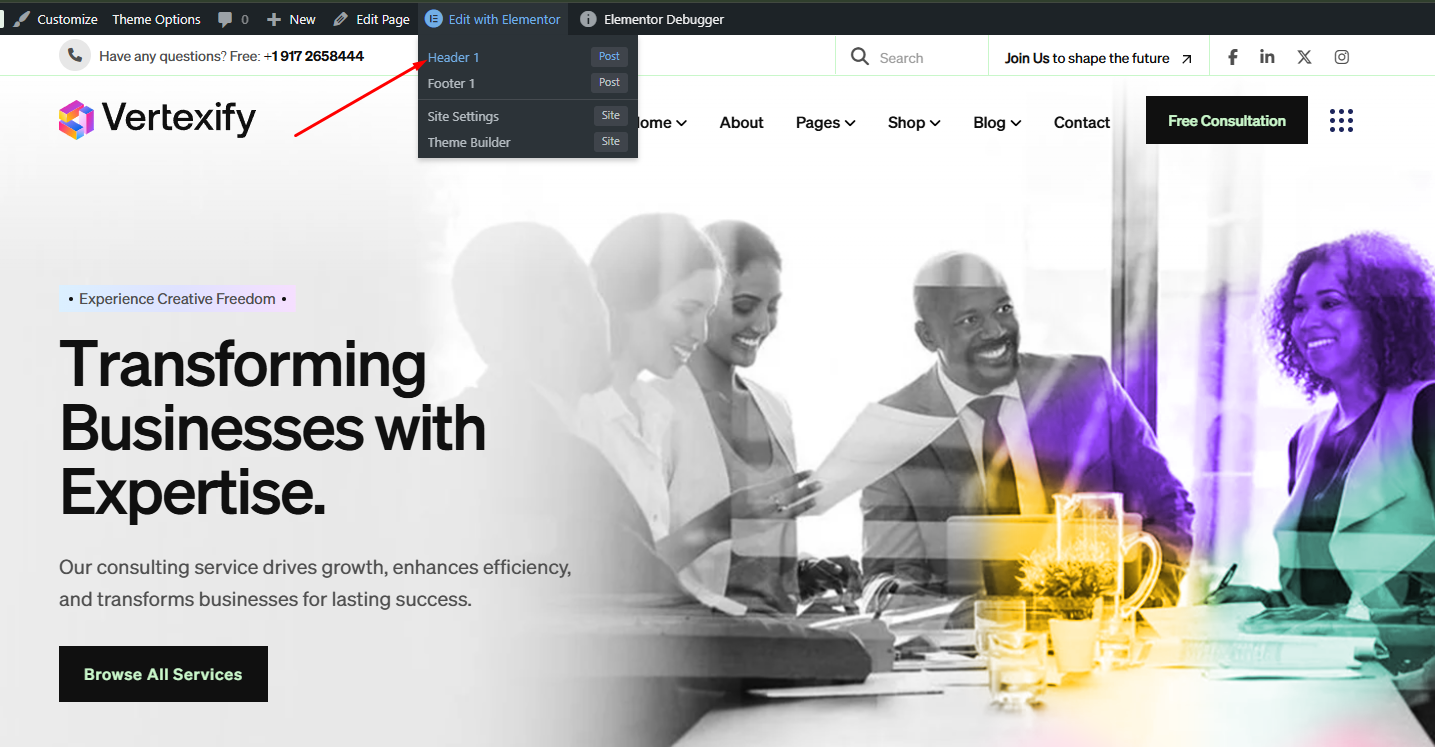The width and height of the screenshot is (1435, 747).
Task: Click the hero heading Transforming Businesses
Action: (273, 428)
